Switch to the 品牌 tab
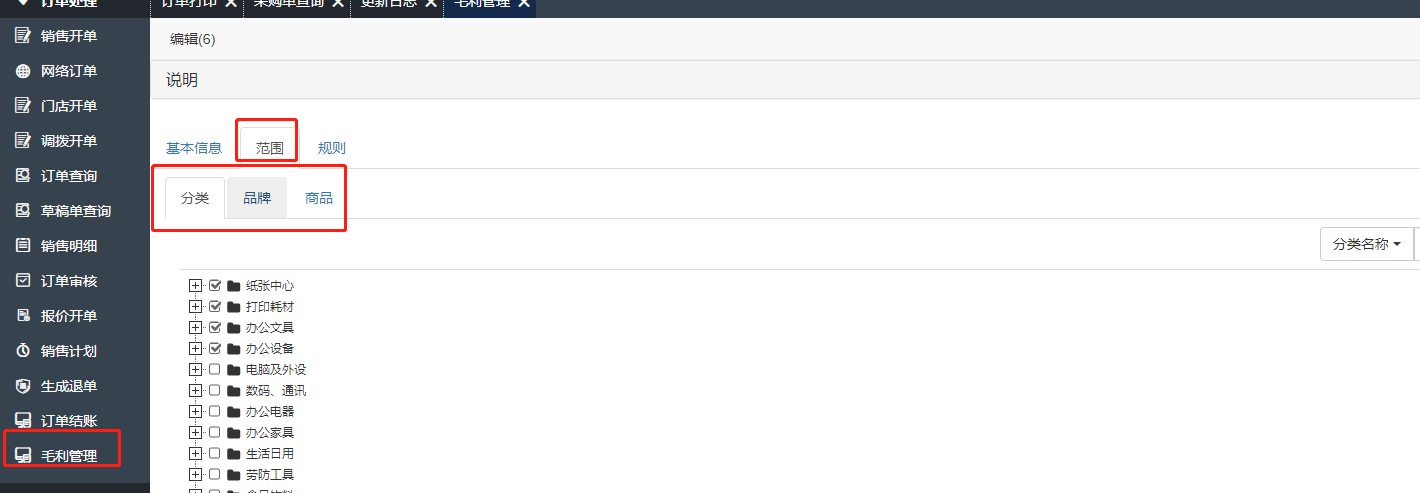The width and height of the screenshot is (1420, 493). tap(257, 198)
